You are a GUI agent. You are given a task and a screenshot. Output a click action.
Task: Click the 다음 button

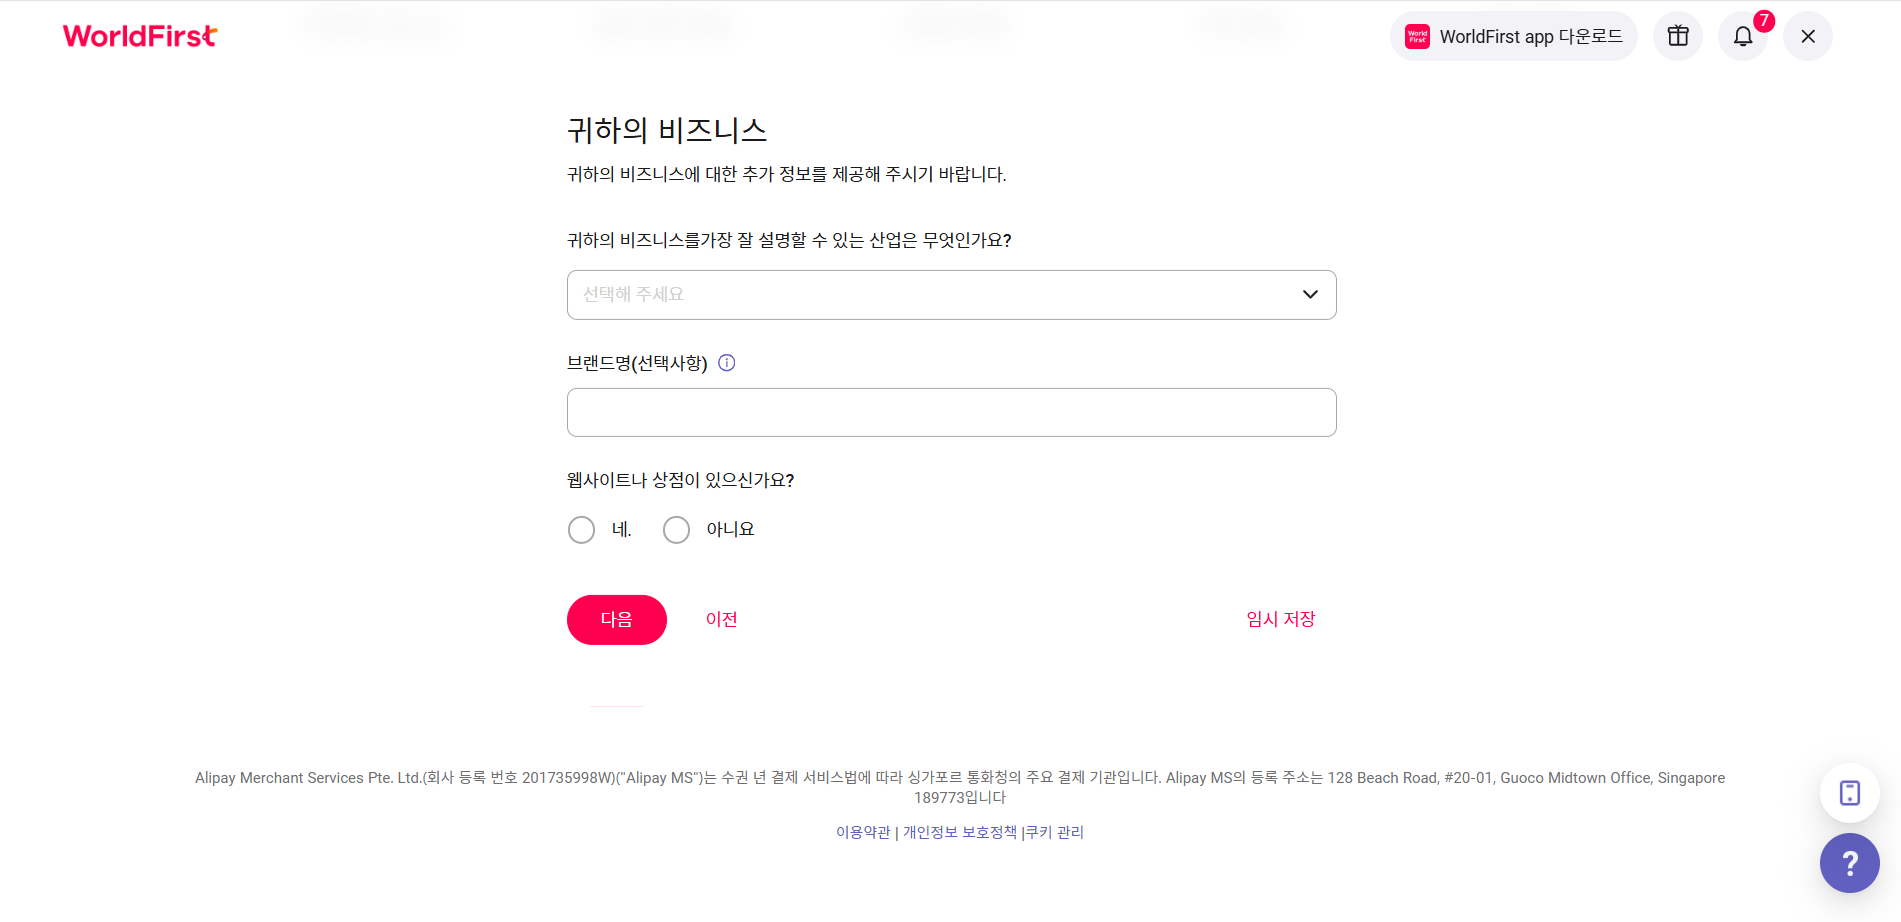coord(617,620)
